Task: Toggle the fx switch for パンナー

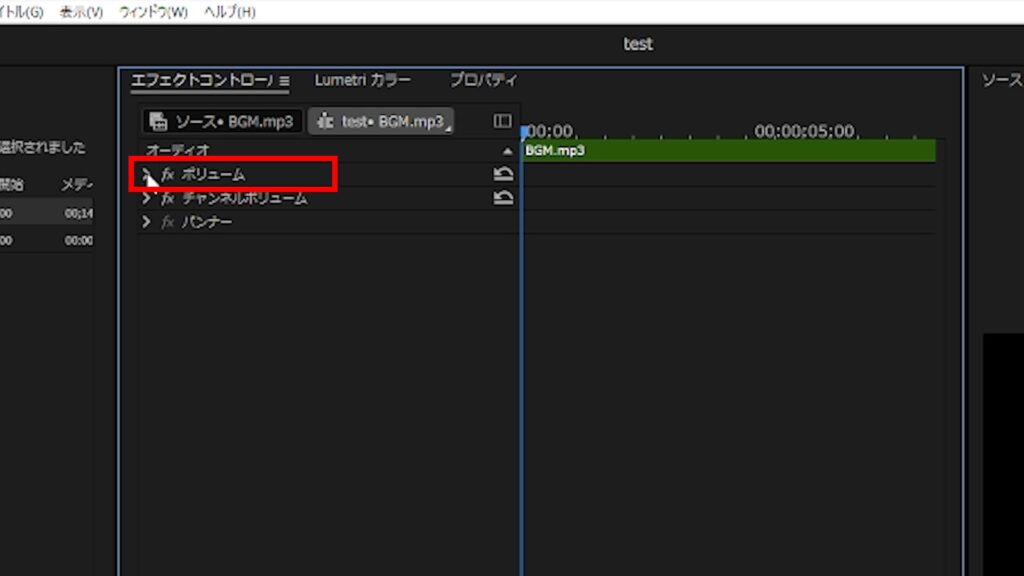Action: coord(168,222)
